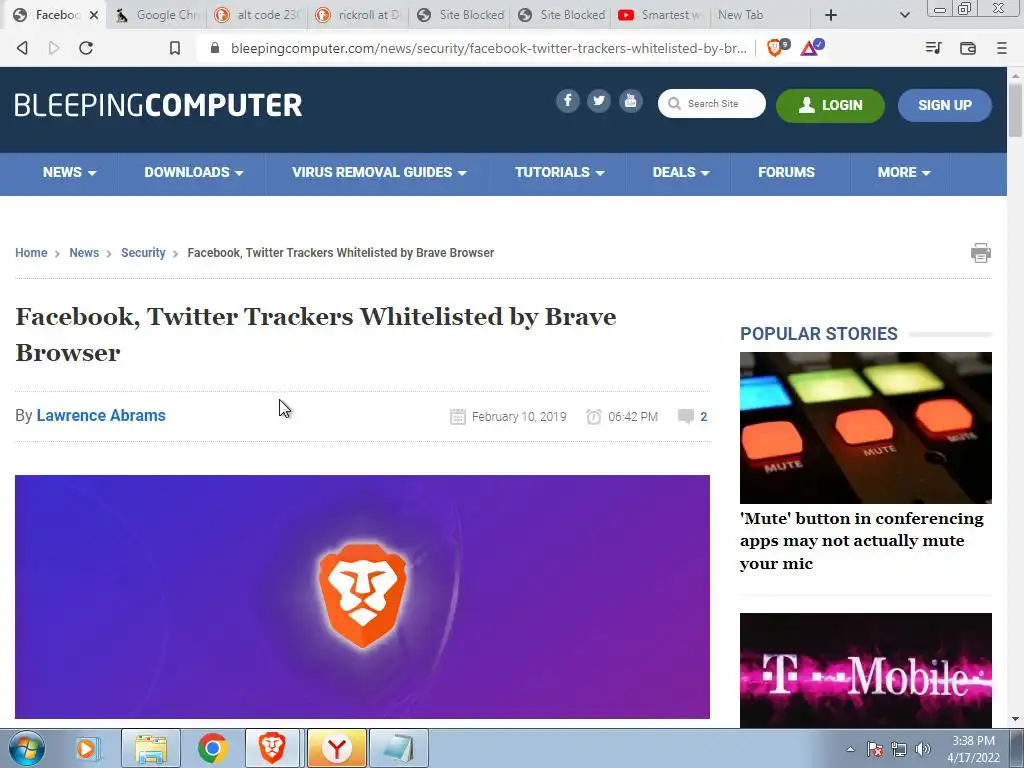Open the notepad app in taskbar
Screen dimensions: 1024x768
399,748
